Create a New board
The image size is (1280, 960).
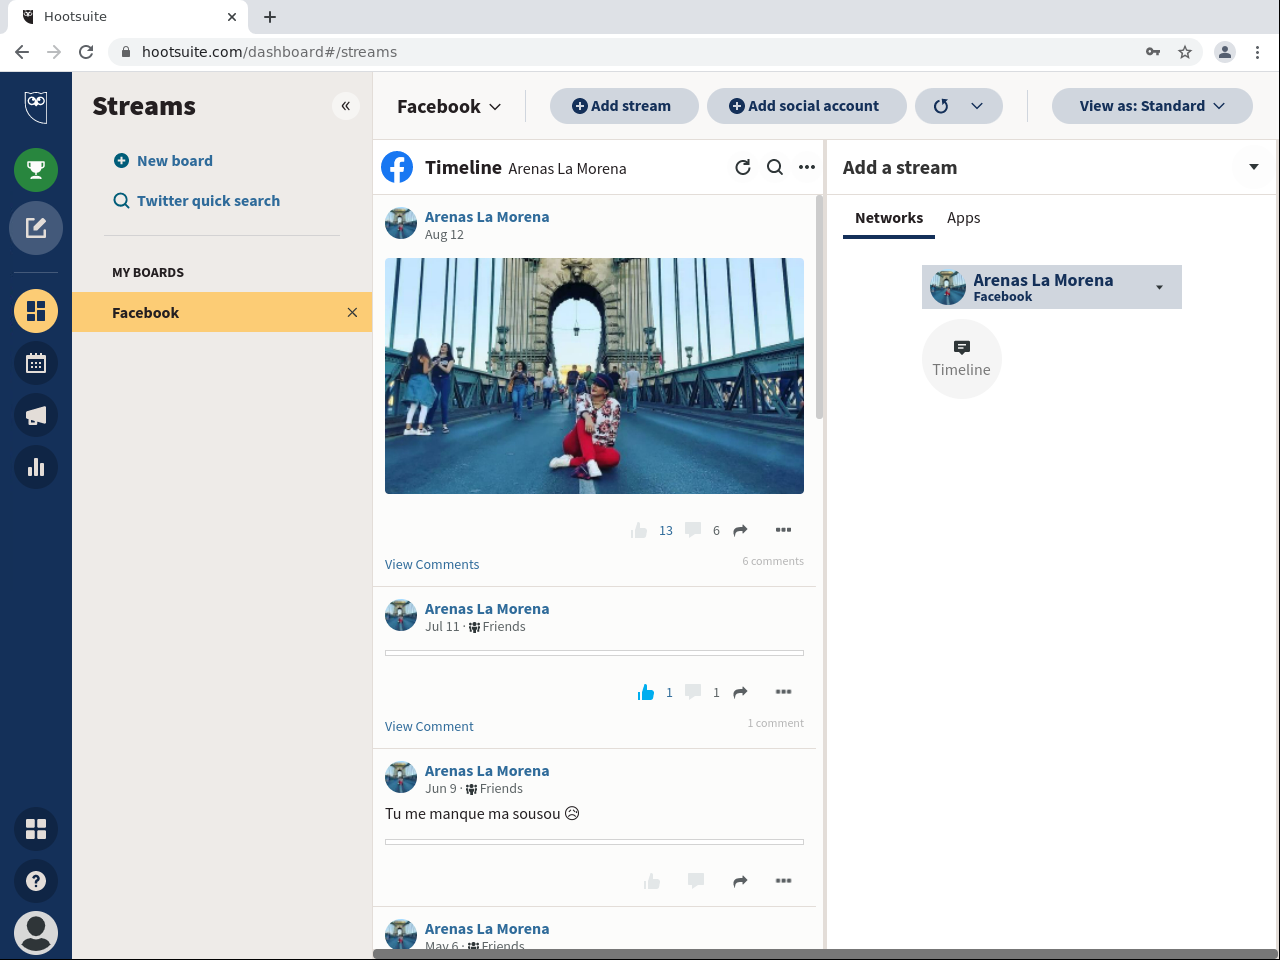(163, 161)
